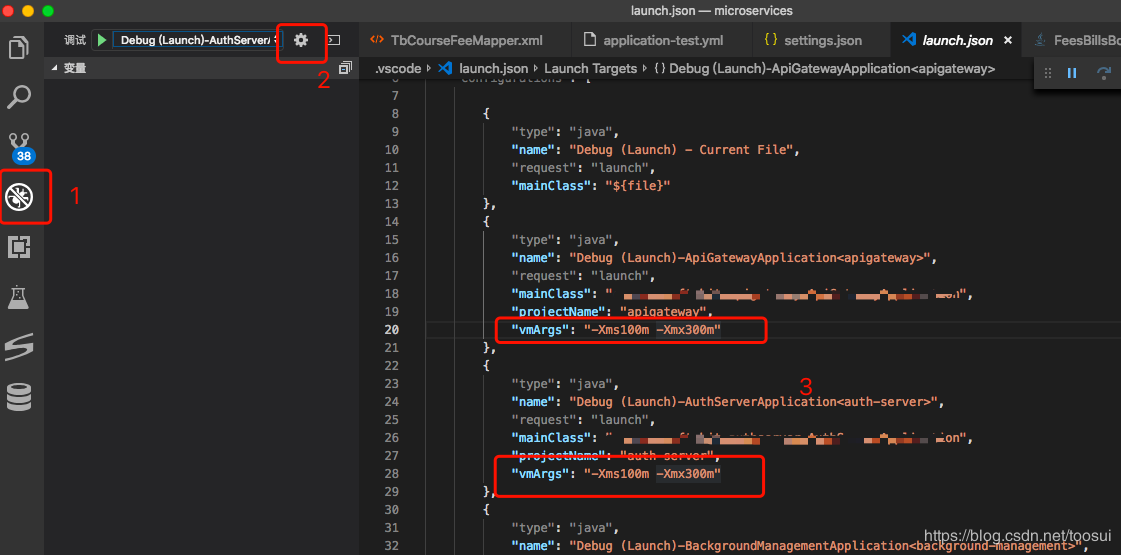
Task: Click the "type": "java" text on line 9
Action: [560, 132]
